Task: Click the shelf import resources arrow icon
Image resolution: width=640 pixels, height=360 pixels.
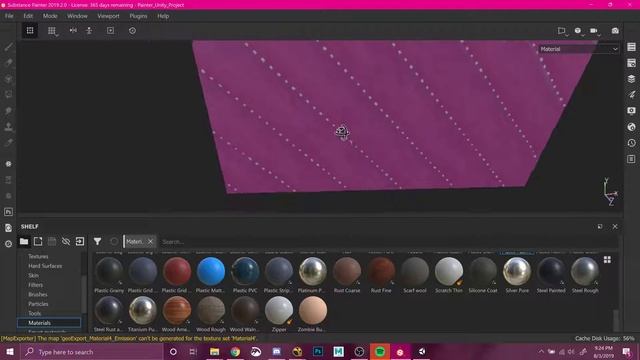Action: click(80, 242)
